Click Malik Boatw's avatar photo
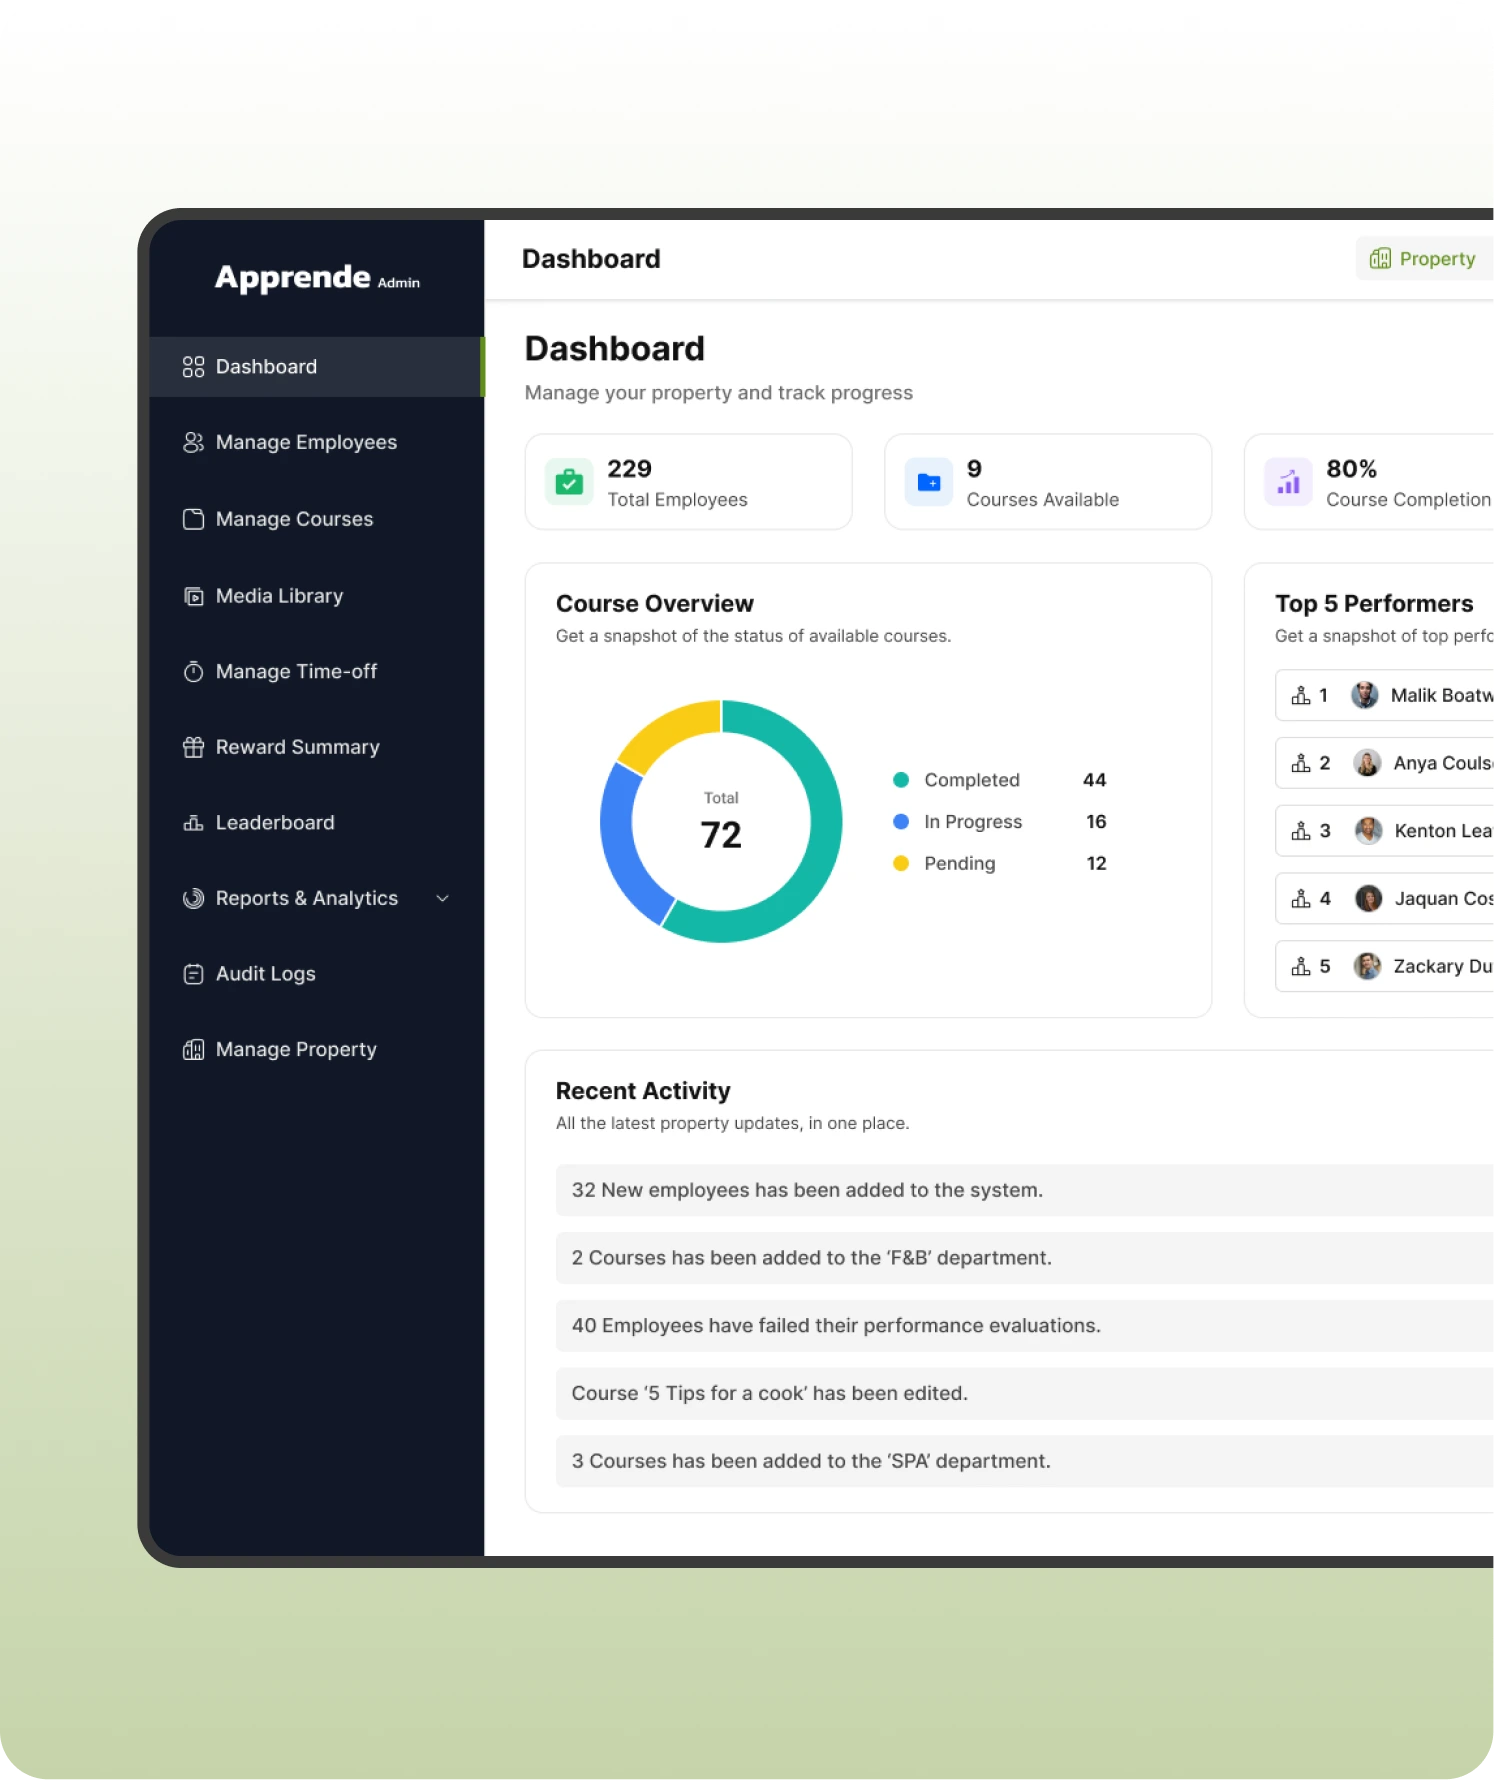Screen dimensions: 1494x1780 point(1365,695)
